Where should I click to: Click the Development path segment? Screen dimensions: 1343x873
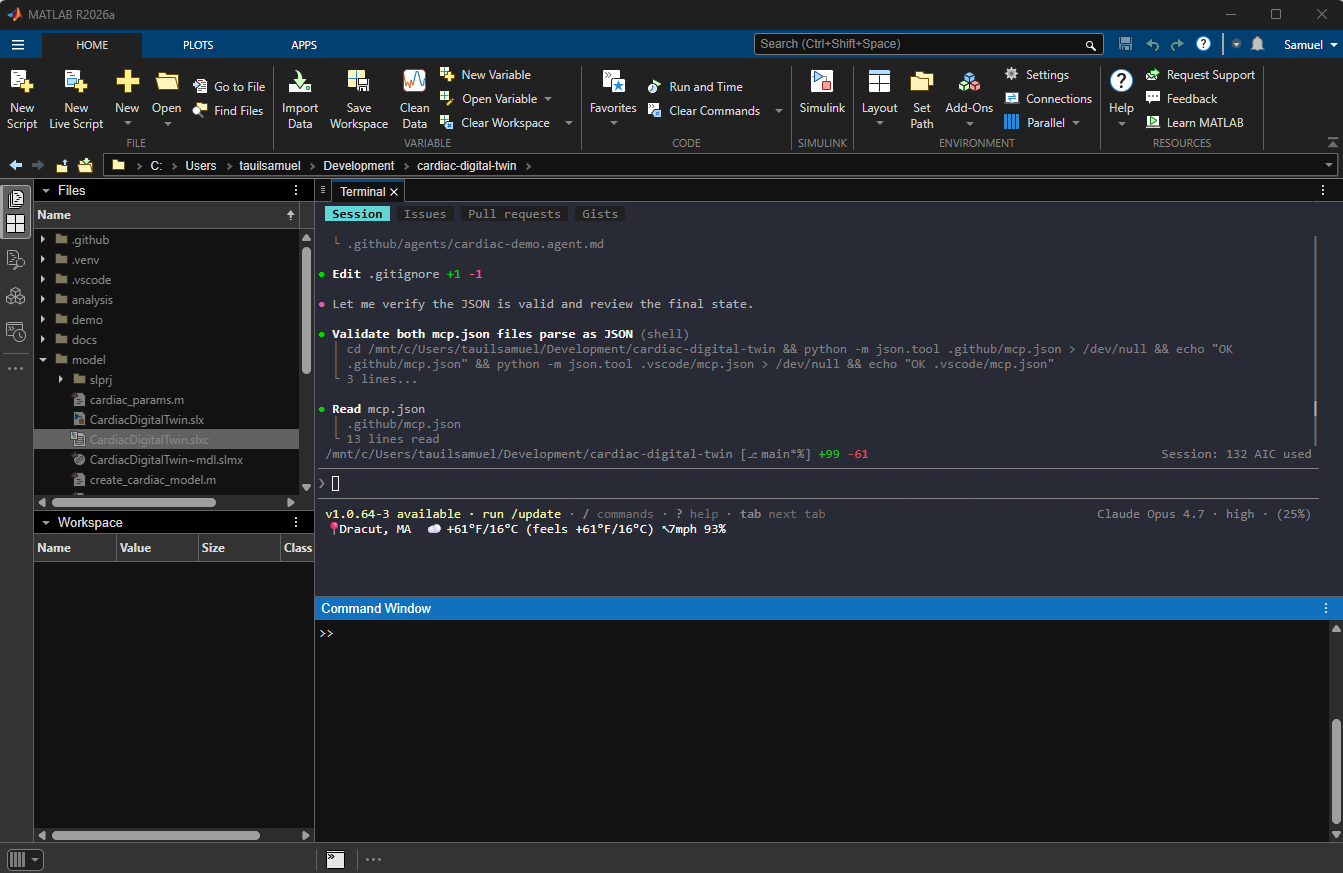[x=359, y=166]
